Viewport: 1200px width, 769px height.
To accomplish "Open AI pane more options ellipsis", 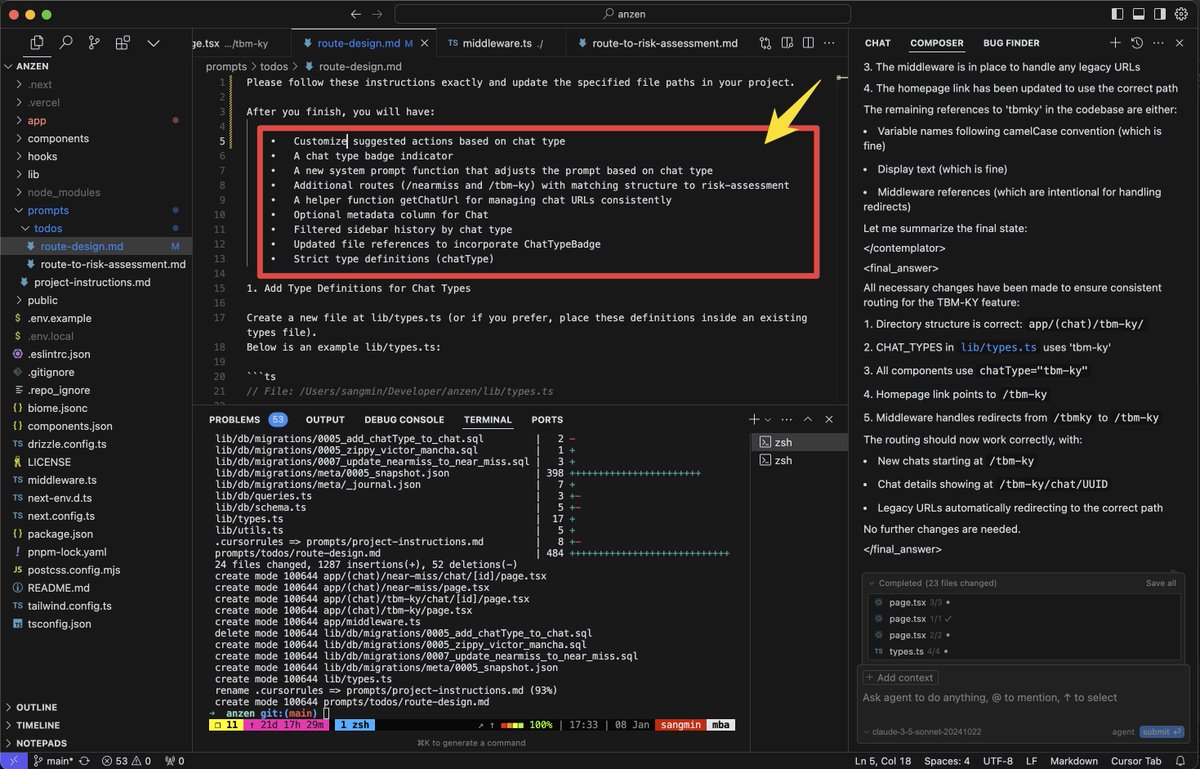I will [1158, 43].
